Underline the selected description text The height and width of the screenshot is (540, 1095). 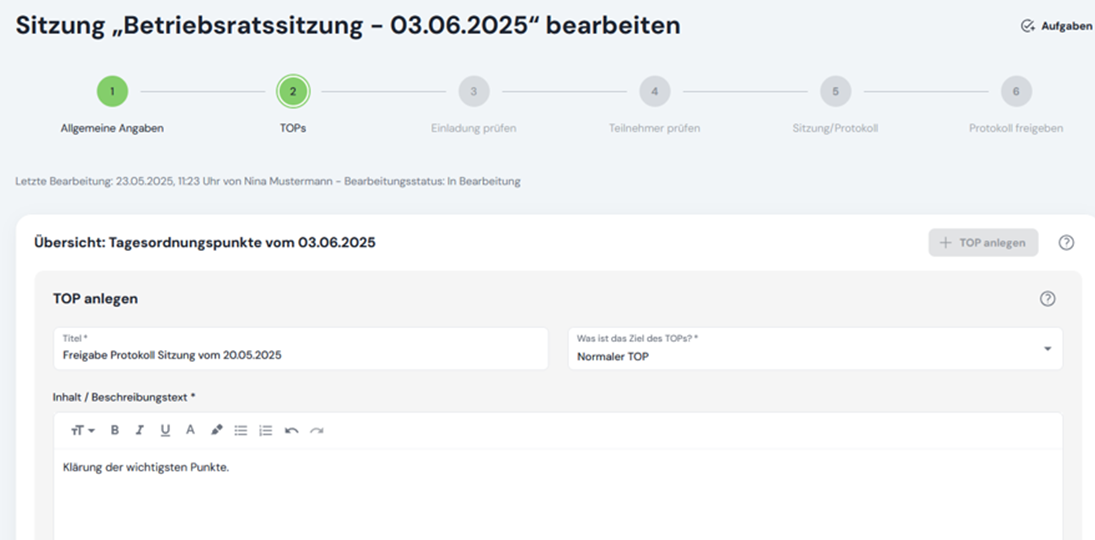165,430
